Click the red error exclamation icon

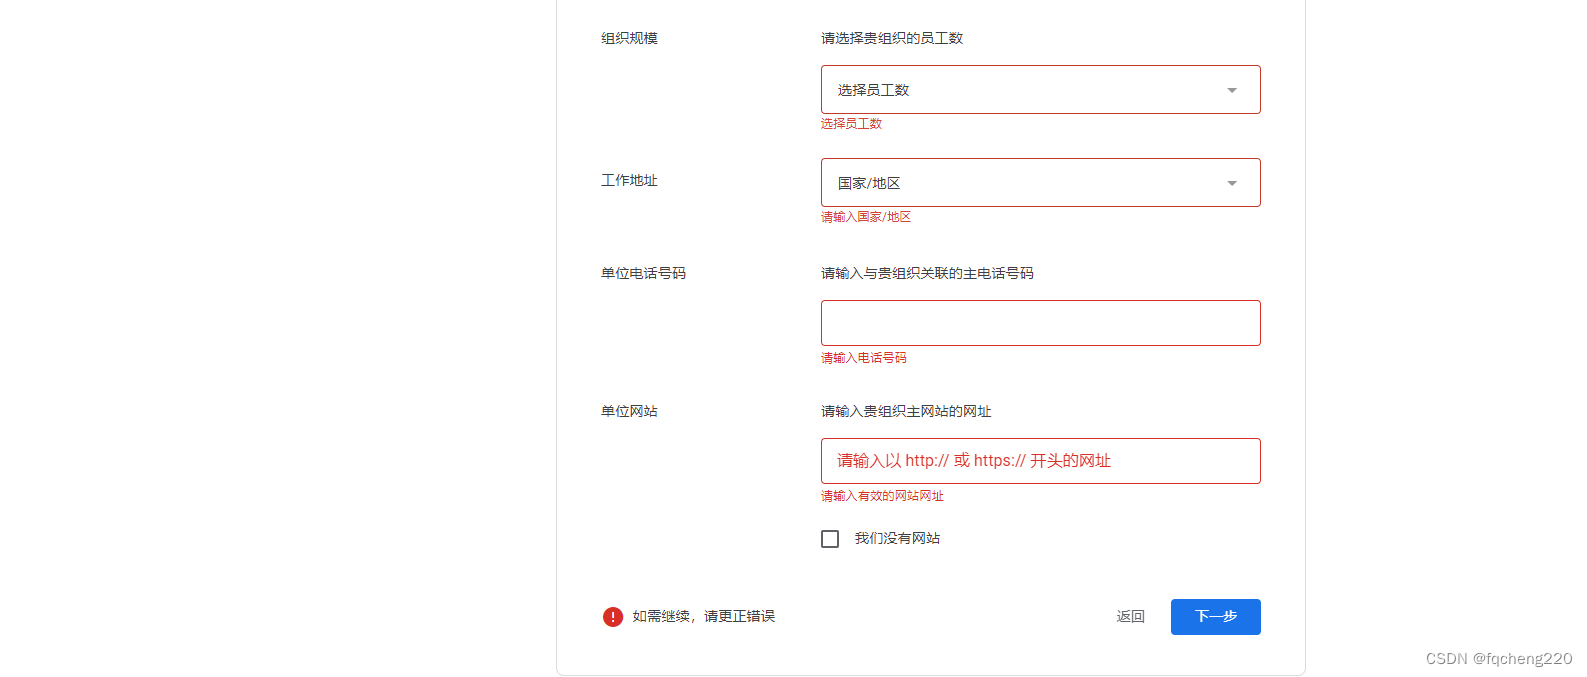[612, 617]
